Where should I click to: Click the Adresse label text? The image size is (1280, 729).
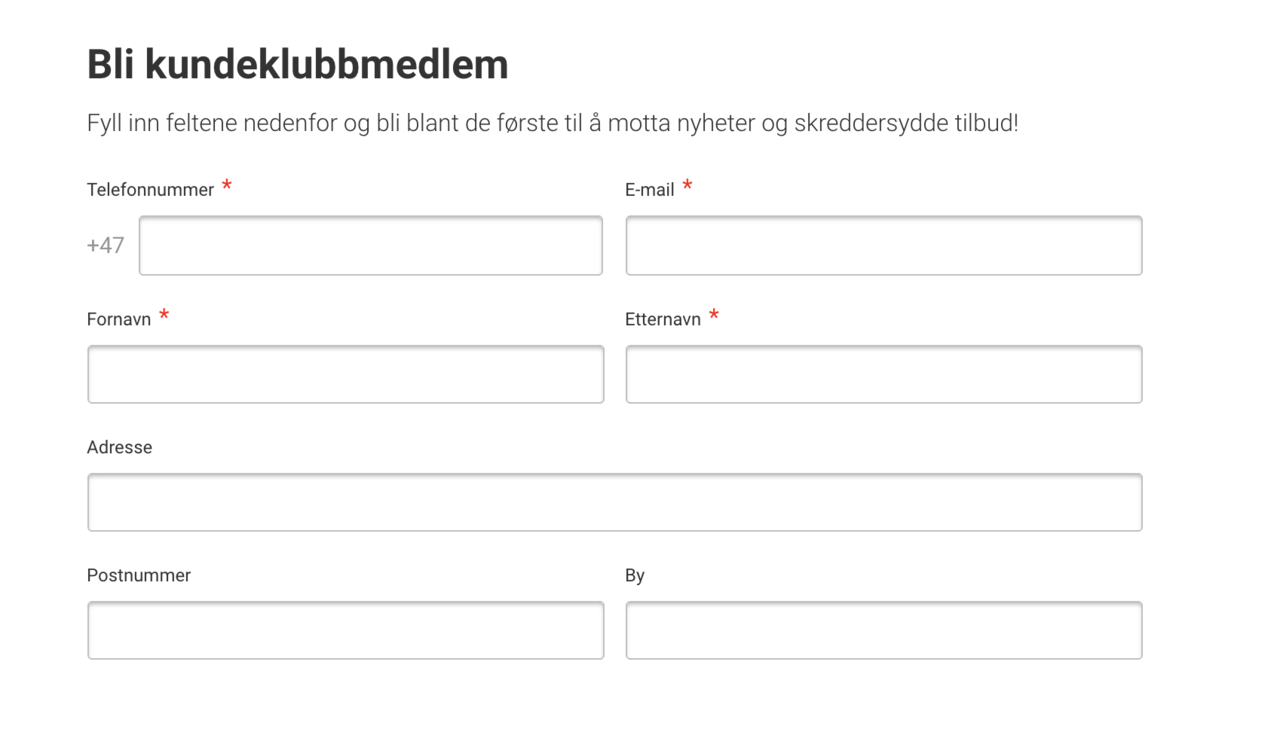point(120,447)
